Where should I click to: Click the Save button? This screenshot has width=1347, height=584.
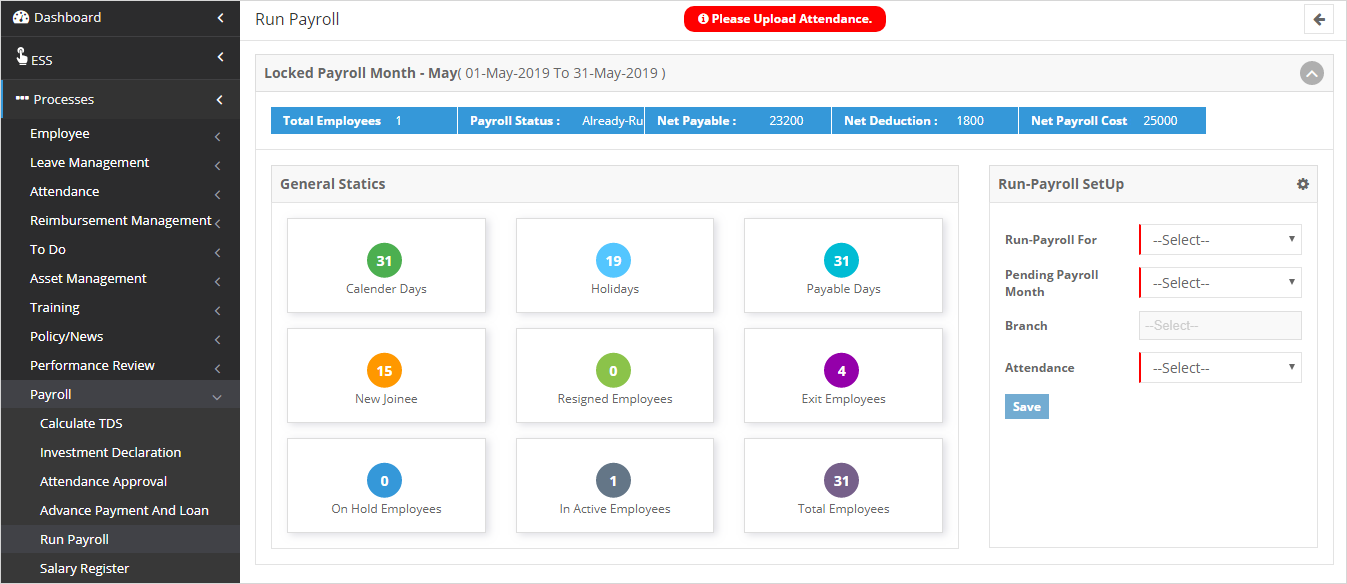1026,406
